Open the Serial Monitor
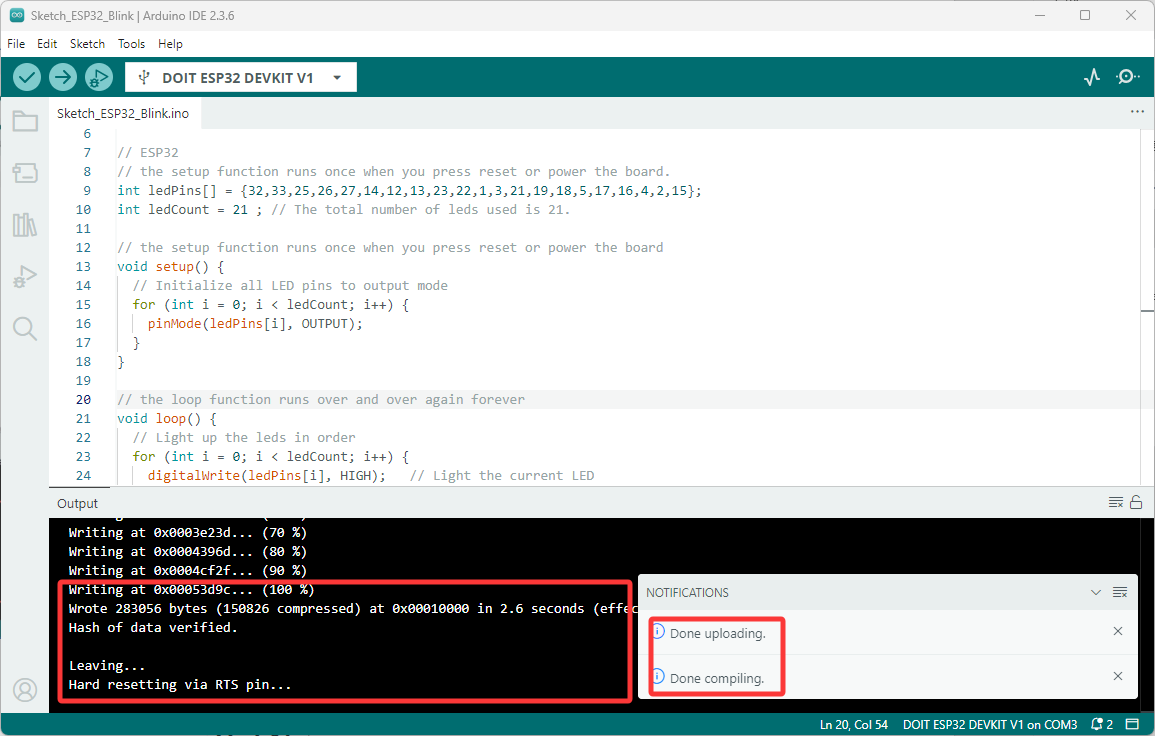Image resolution: width=1155 pixels, height=736 pixels. pyautogui.click(x=1127, y=77)
